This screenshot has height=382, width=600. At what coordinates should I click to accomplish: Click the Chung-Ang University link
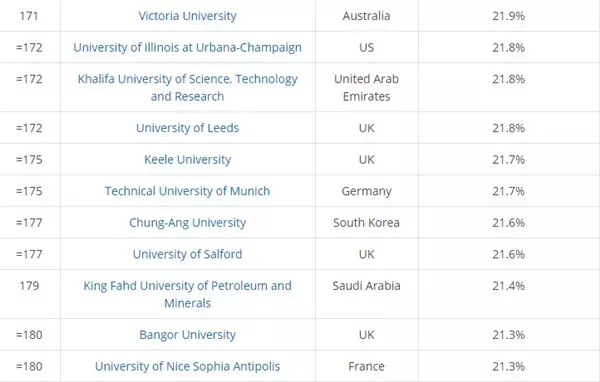(x=187, y=223)
